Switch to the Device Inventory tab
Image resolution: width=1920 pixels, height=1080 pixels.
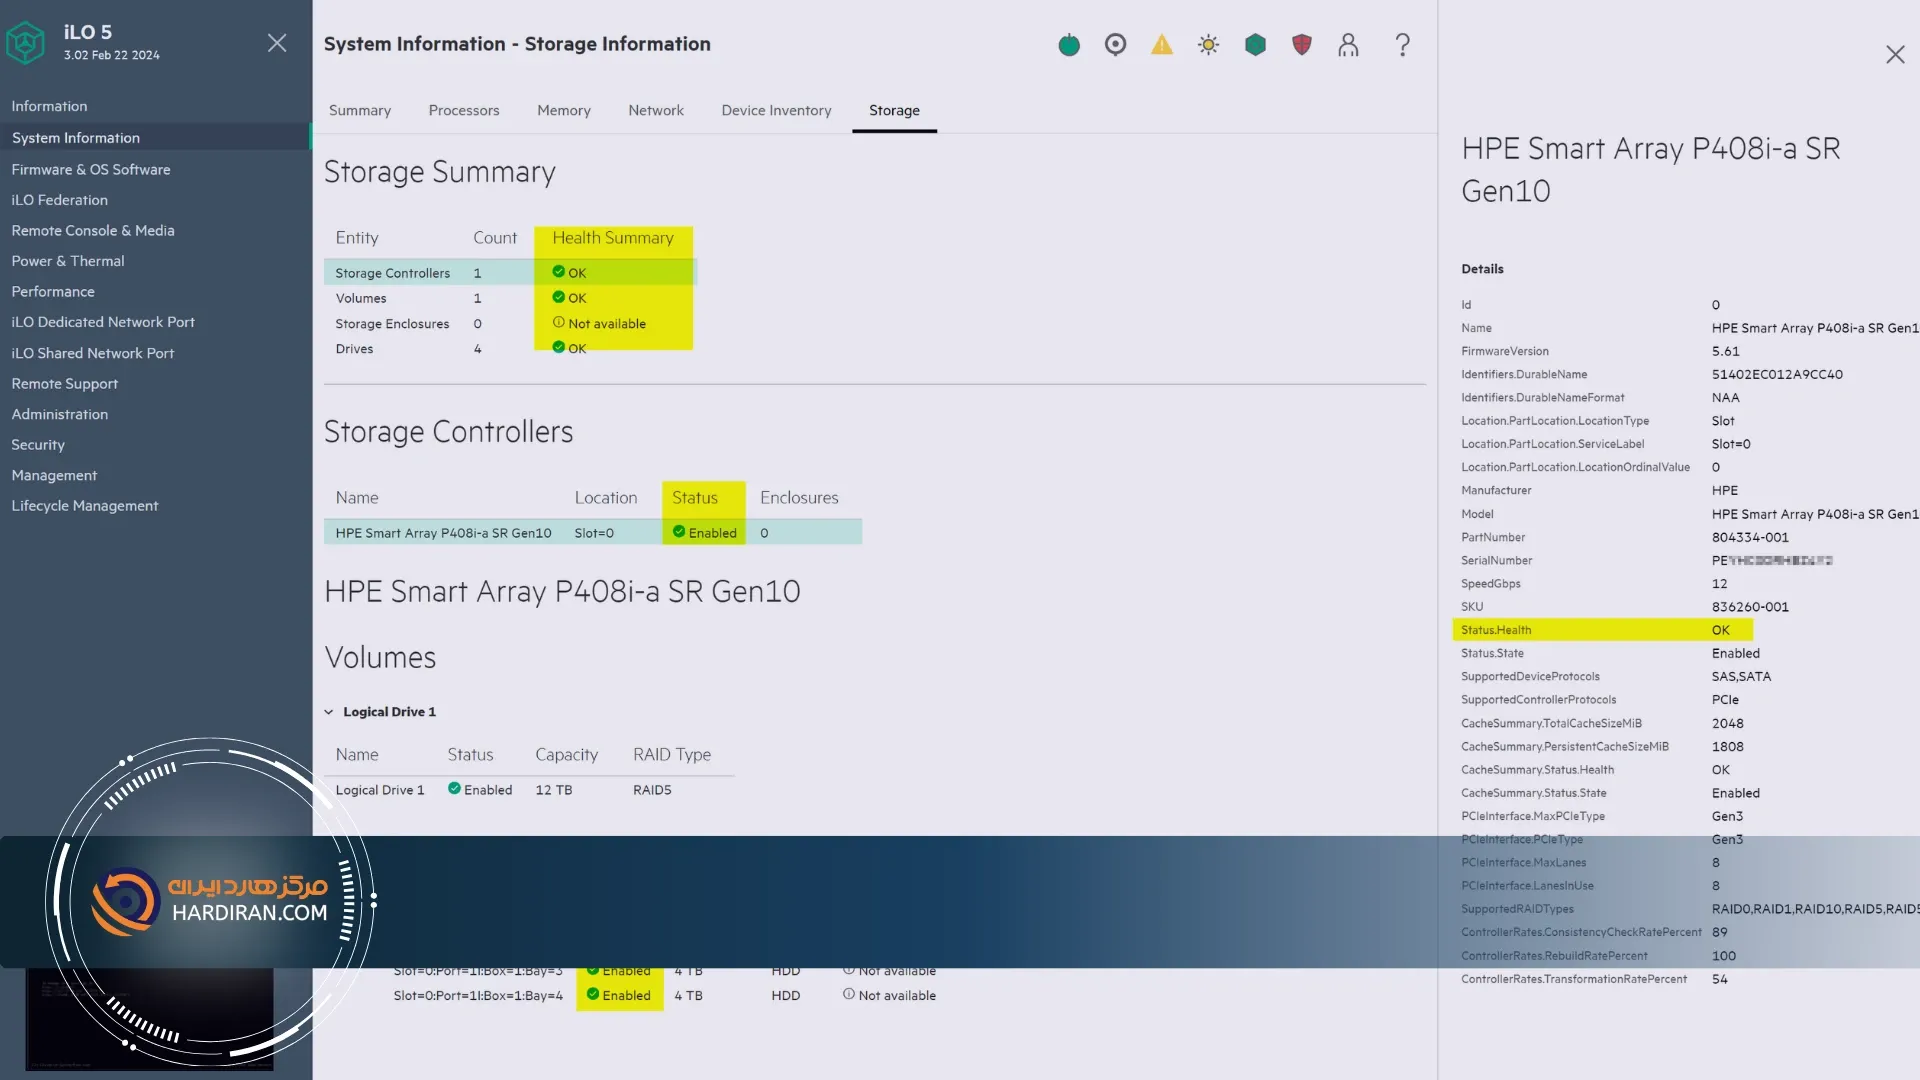coord(776,110)
